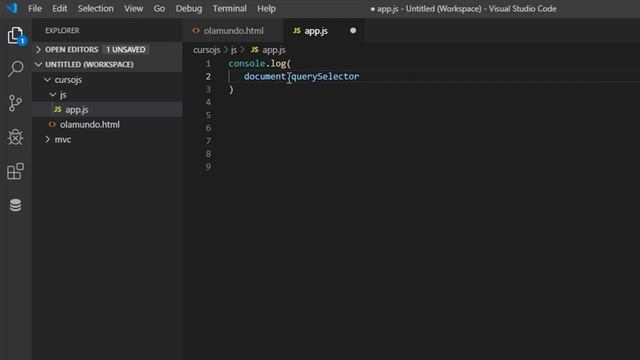Collapse the js folder

click(53, 95)
